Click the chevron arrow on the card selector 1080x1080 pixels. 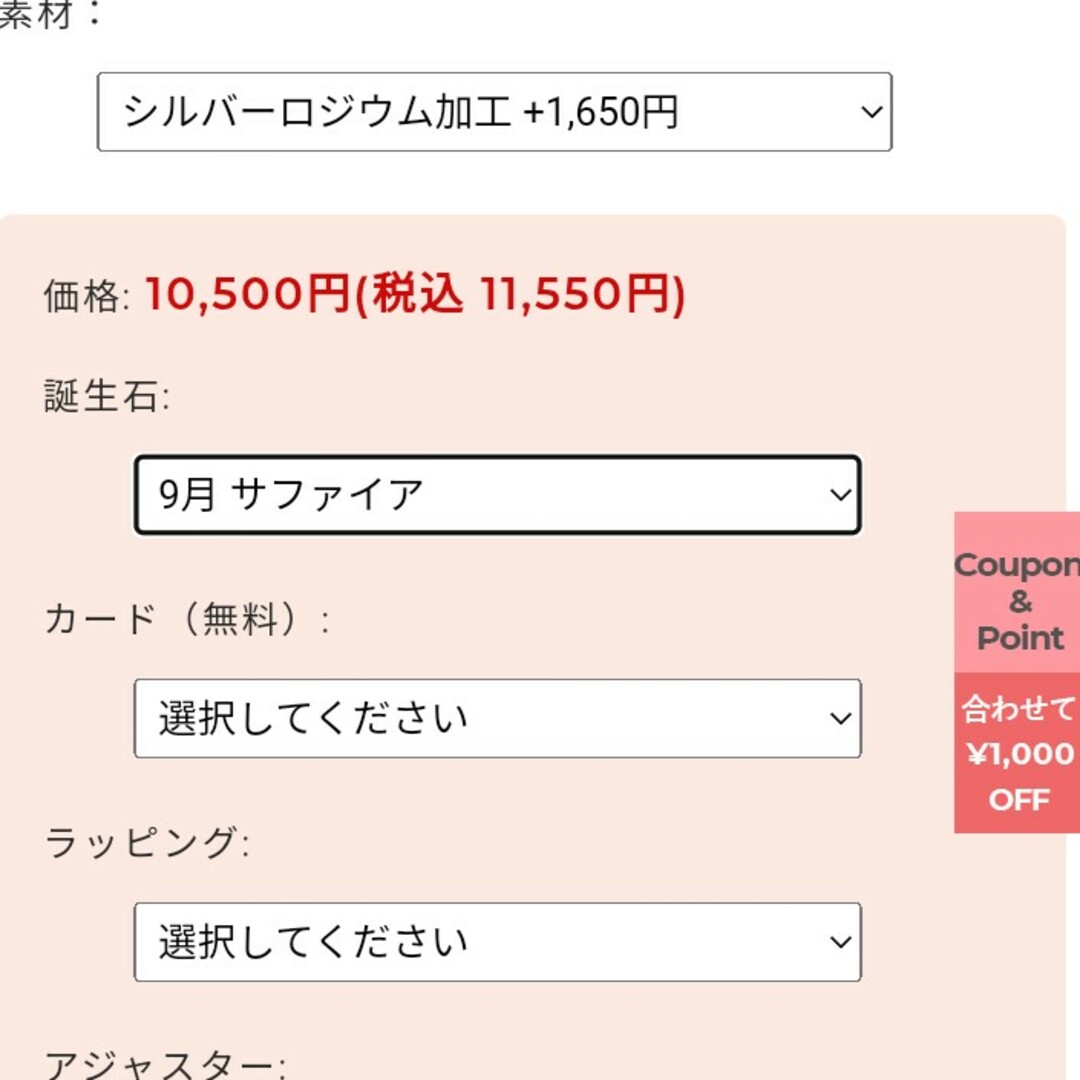pyautogui.click(x=840, y=718)
